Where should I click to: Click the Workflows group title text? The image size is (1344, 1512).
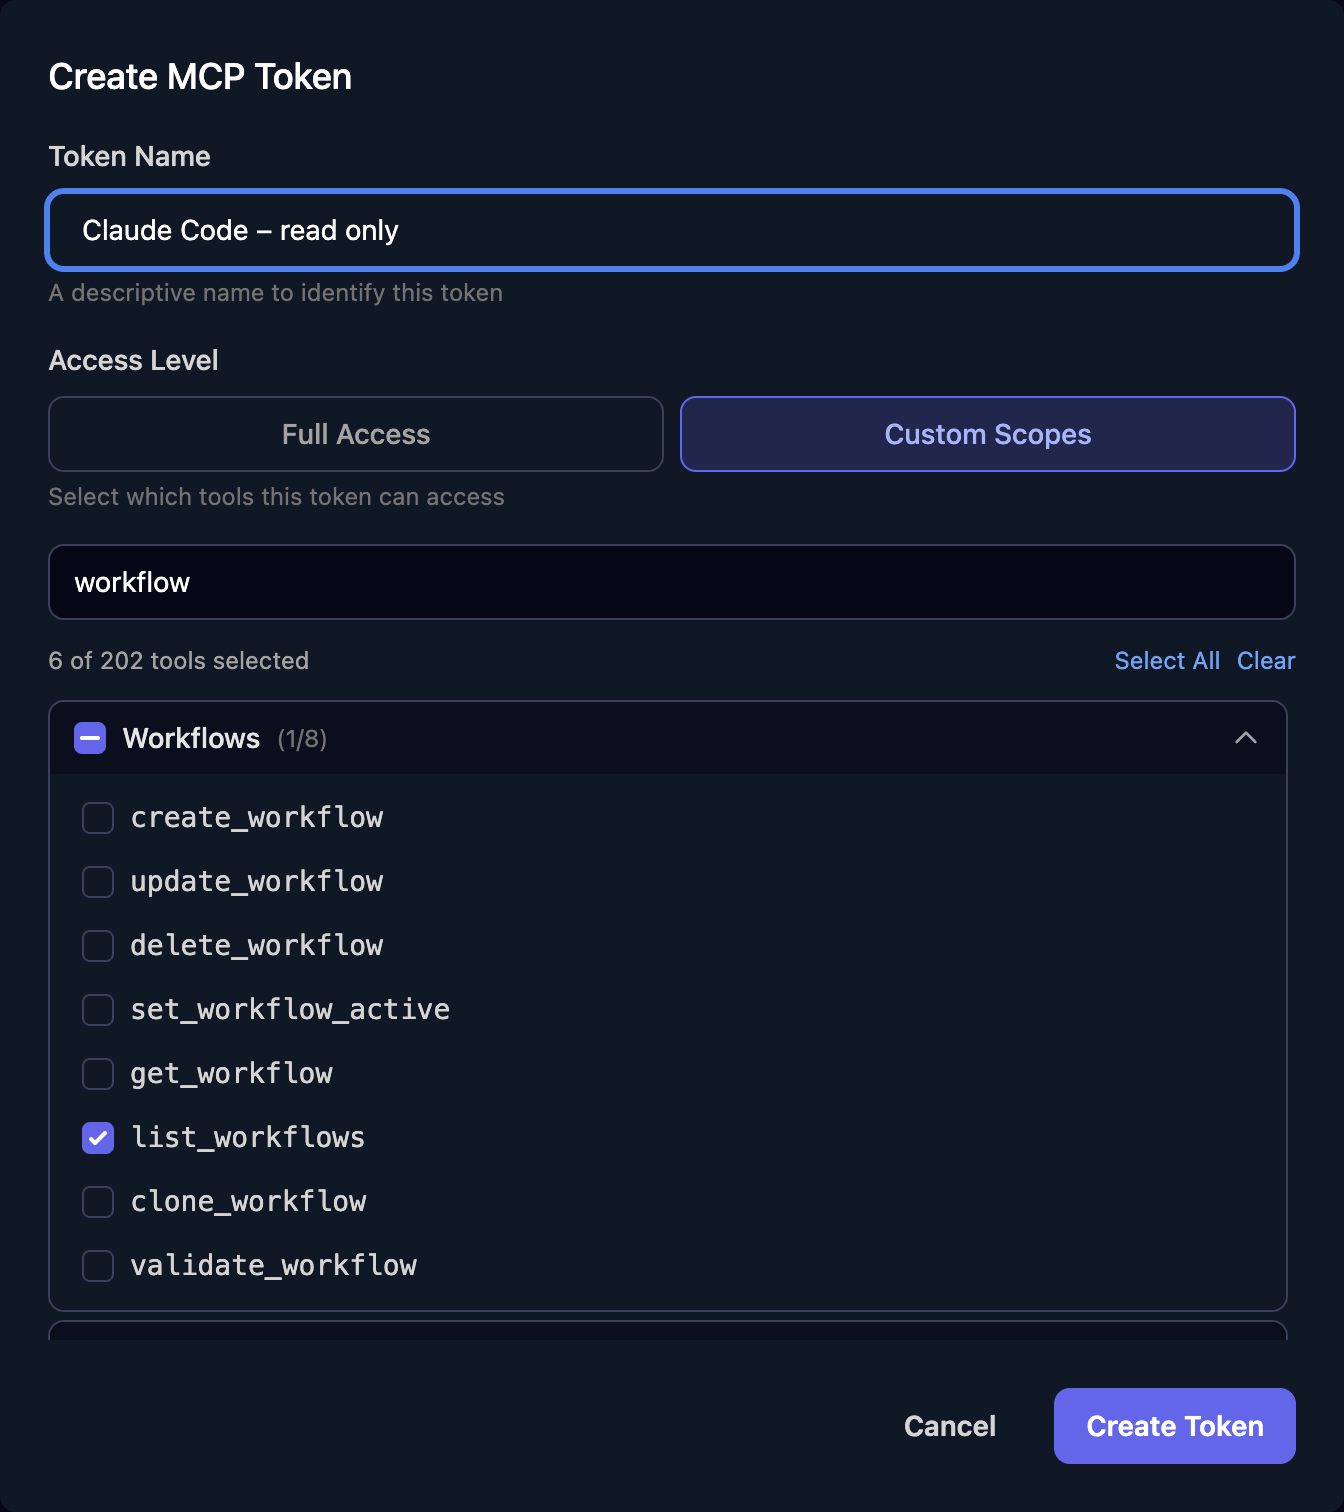click(191, 738)
